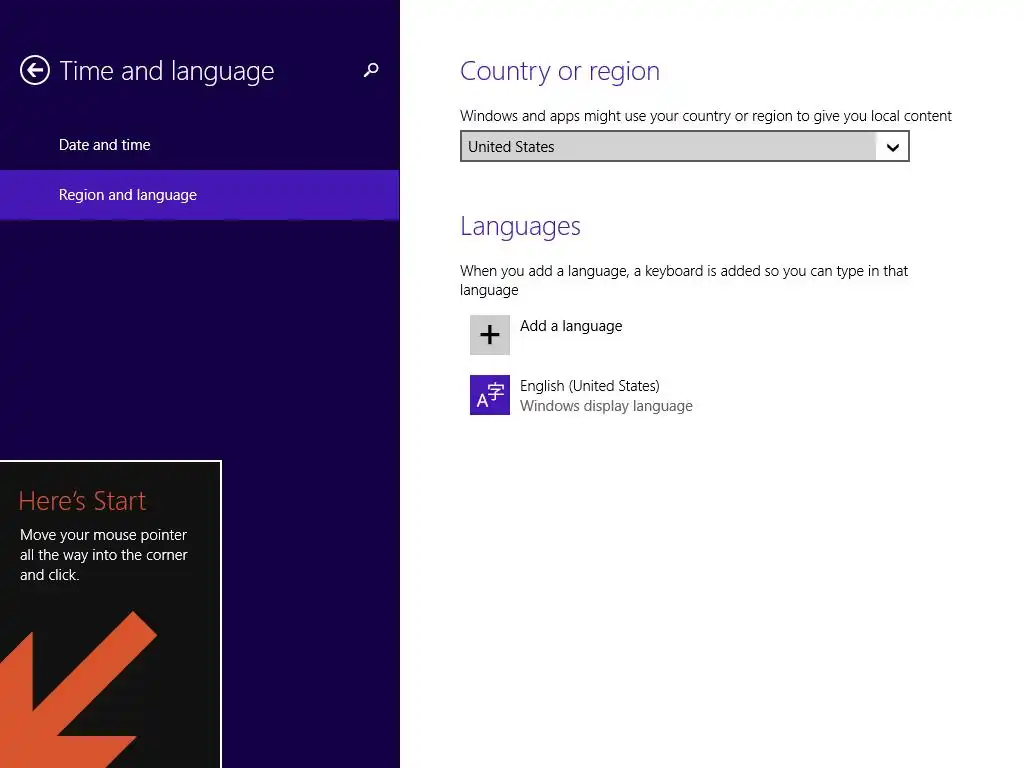
Task: Click the country dropdown chevron arrow
Action: pos(893,147)
